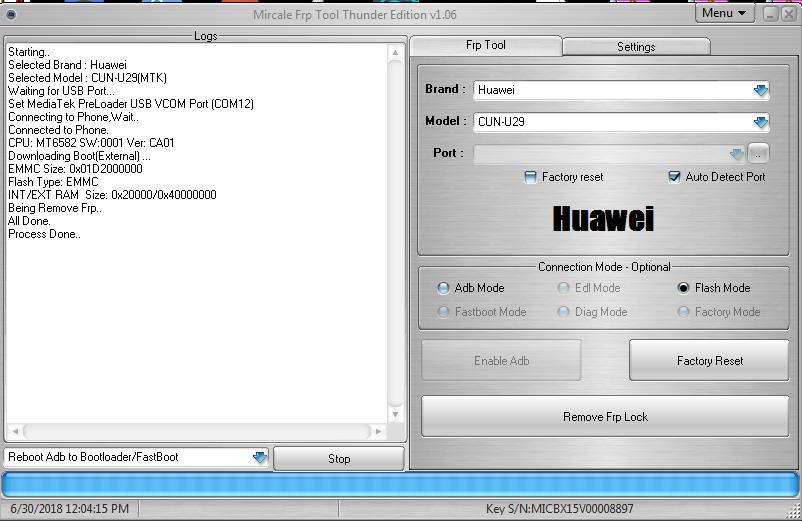This screenshot has height=521, width=802.
Task: Close the Miracle Frp Tool window
Action: (x=789, y=14)
